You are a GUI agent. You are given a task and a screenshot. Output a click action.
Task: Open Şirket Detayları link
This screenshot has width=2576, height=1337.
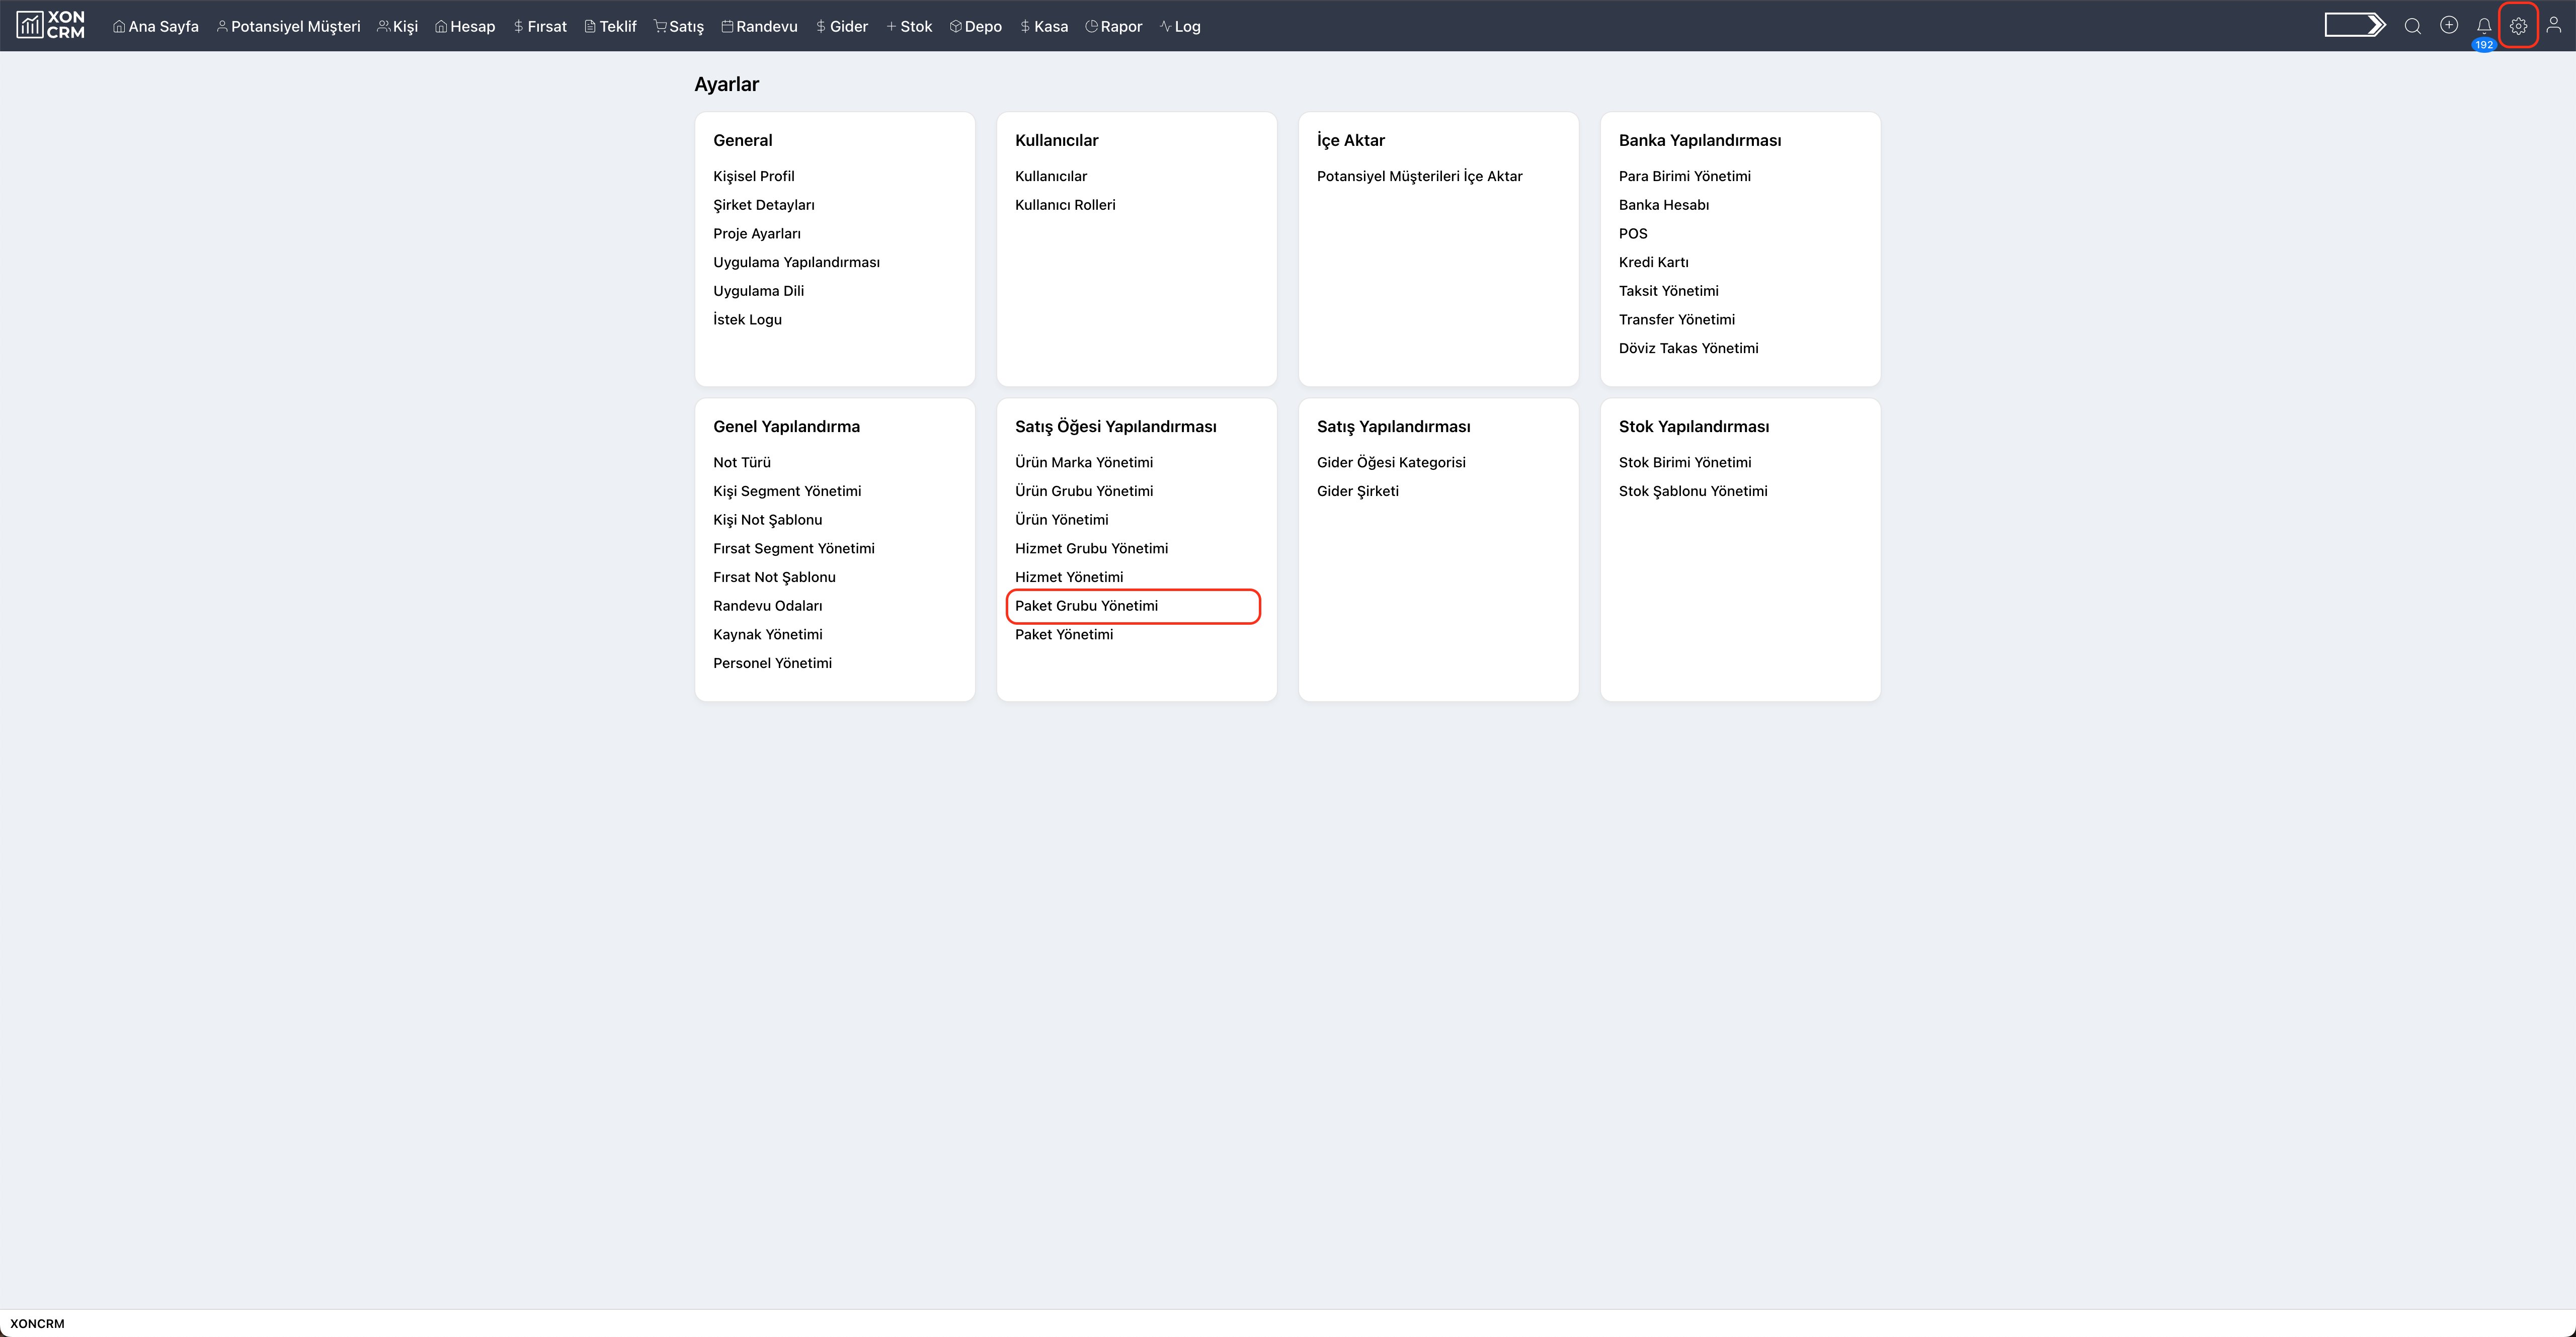point(764,205)
